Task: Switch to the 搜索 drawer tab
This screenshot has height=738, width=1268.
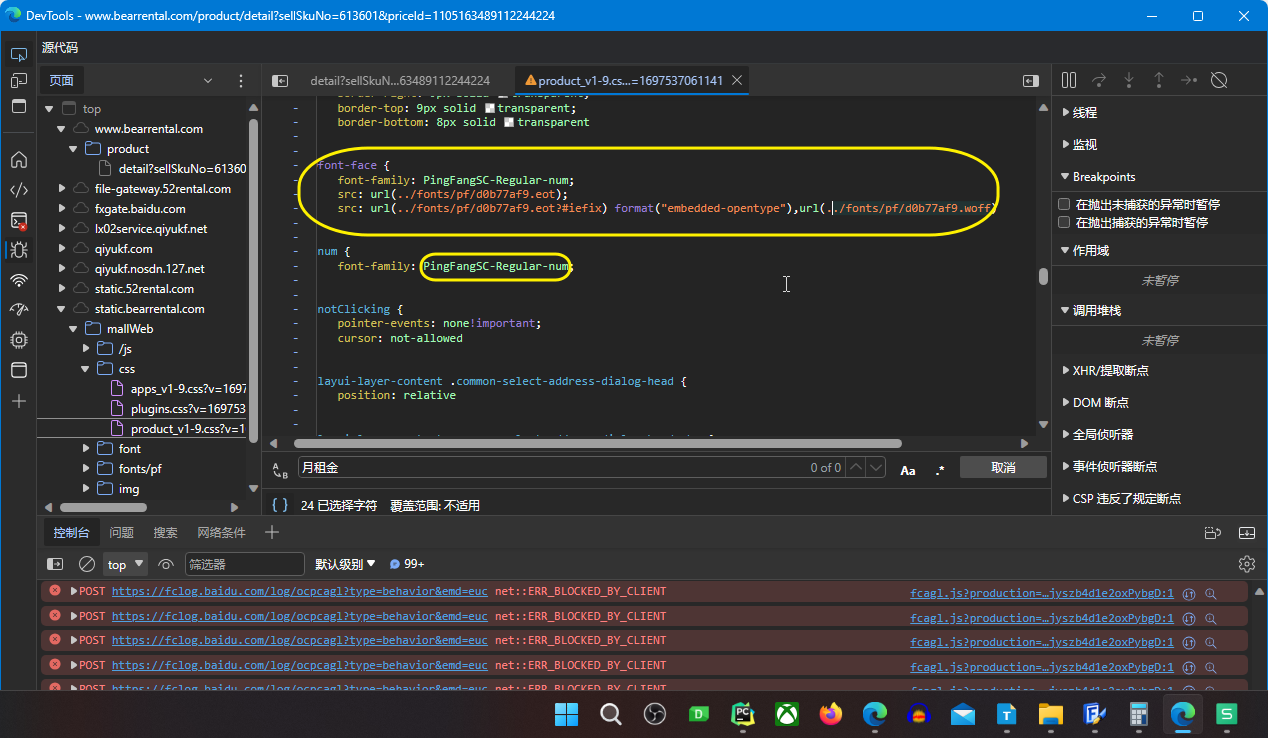Action: [166, 533]
